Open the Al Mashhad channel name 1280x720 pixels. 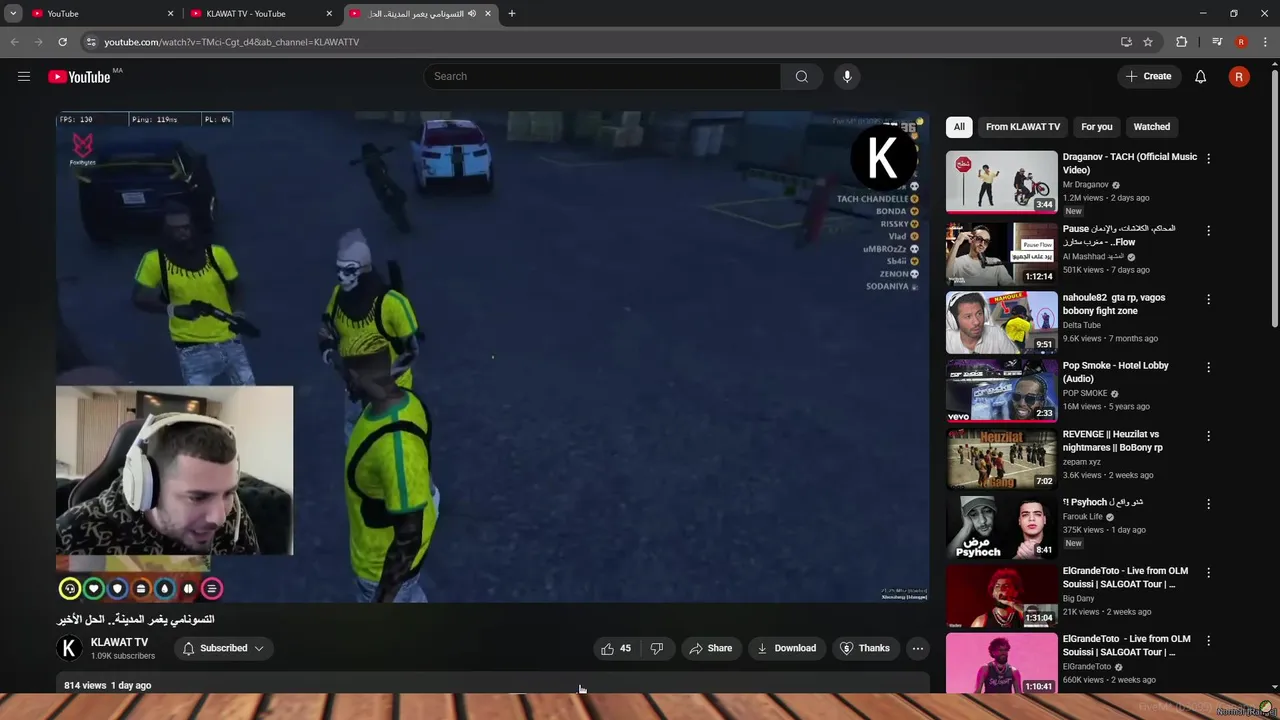coord(1093,257)
